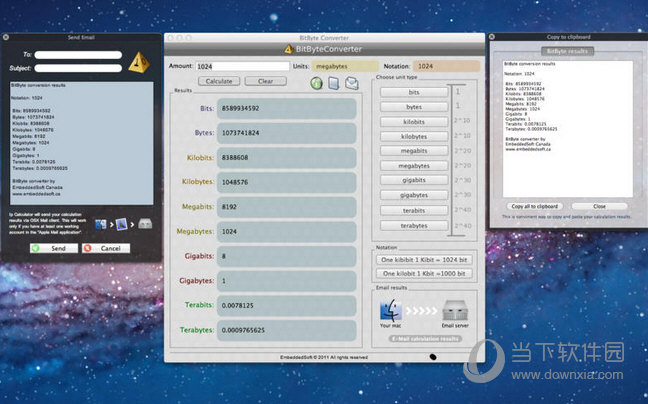This screenshot has width=648, height=404.
Task: Select the bits unit type
Action: coord(414,93)
